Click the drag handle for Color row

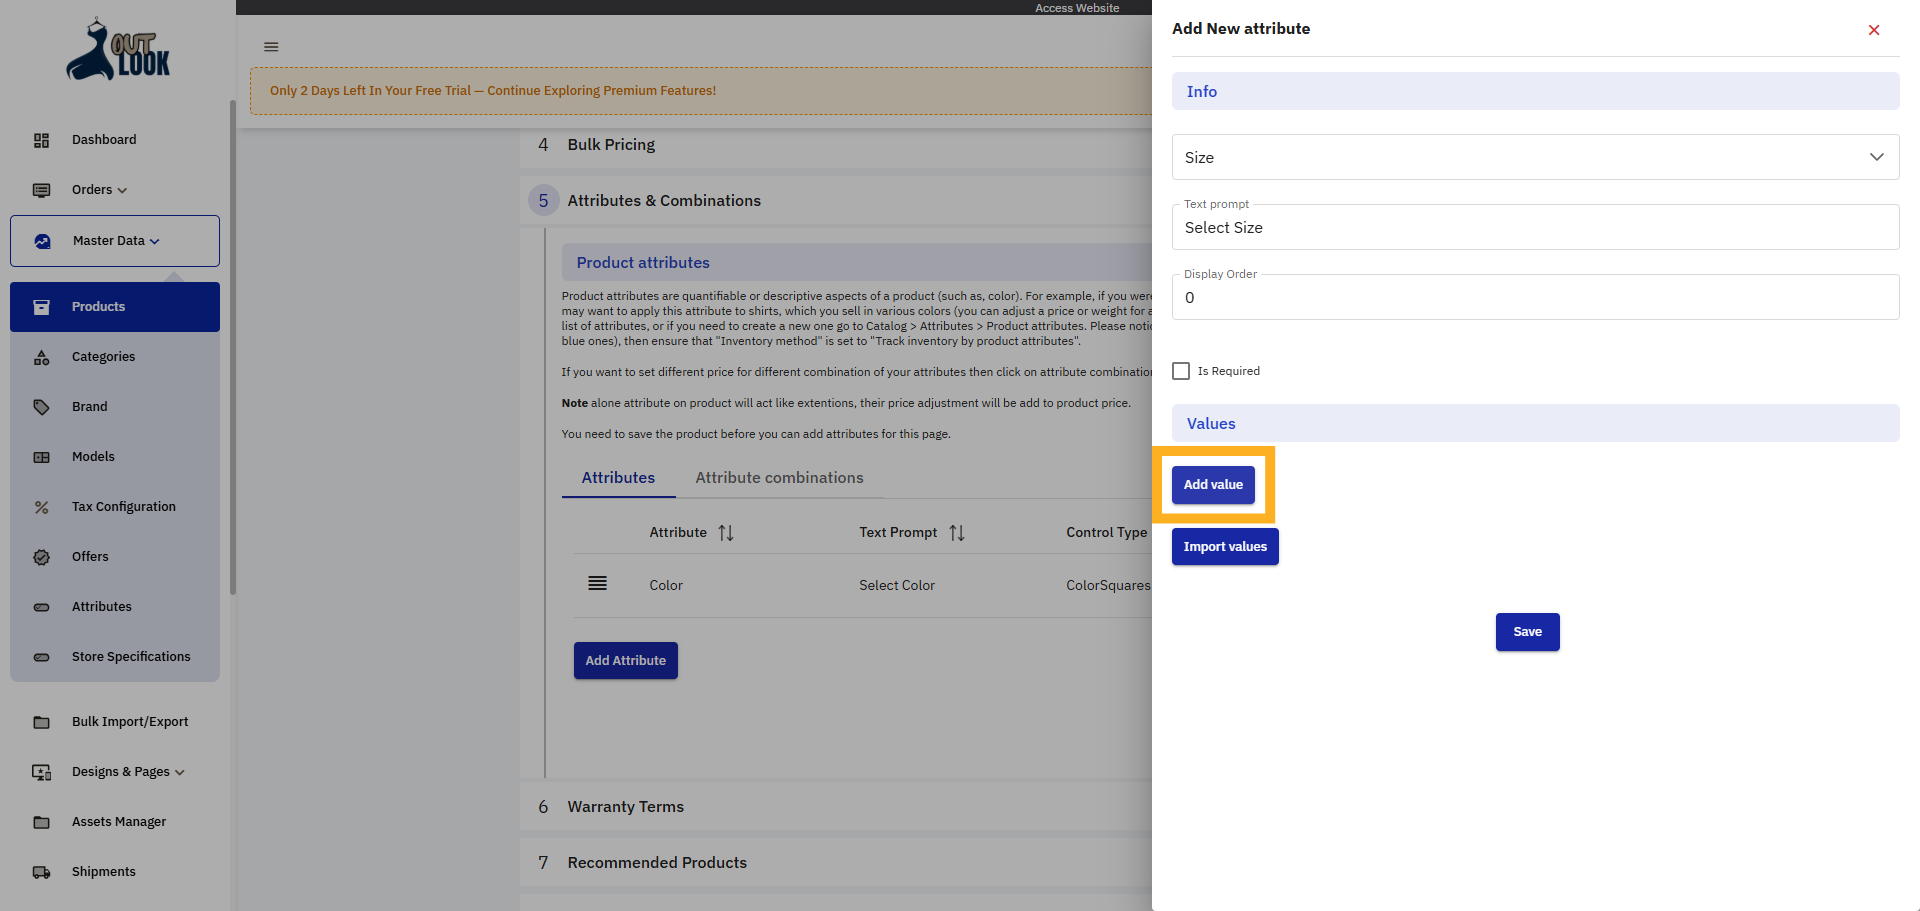click(x=597, y=584)
